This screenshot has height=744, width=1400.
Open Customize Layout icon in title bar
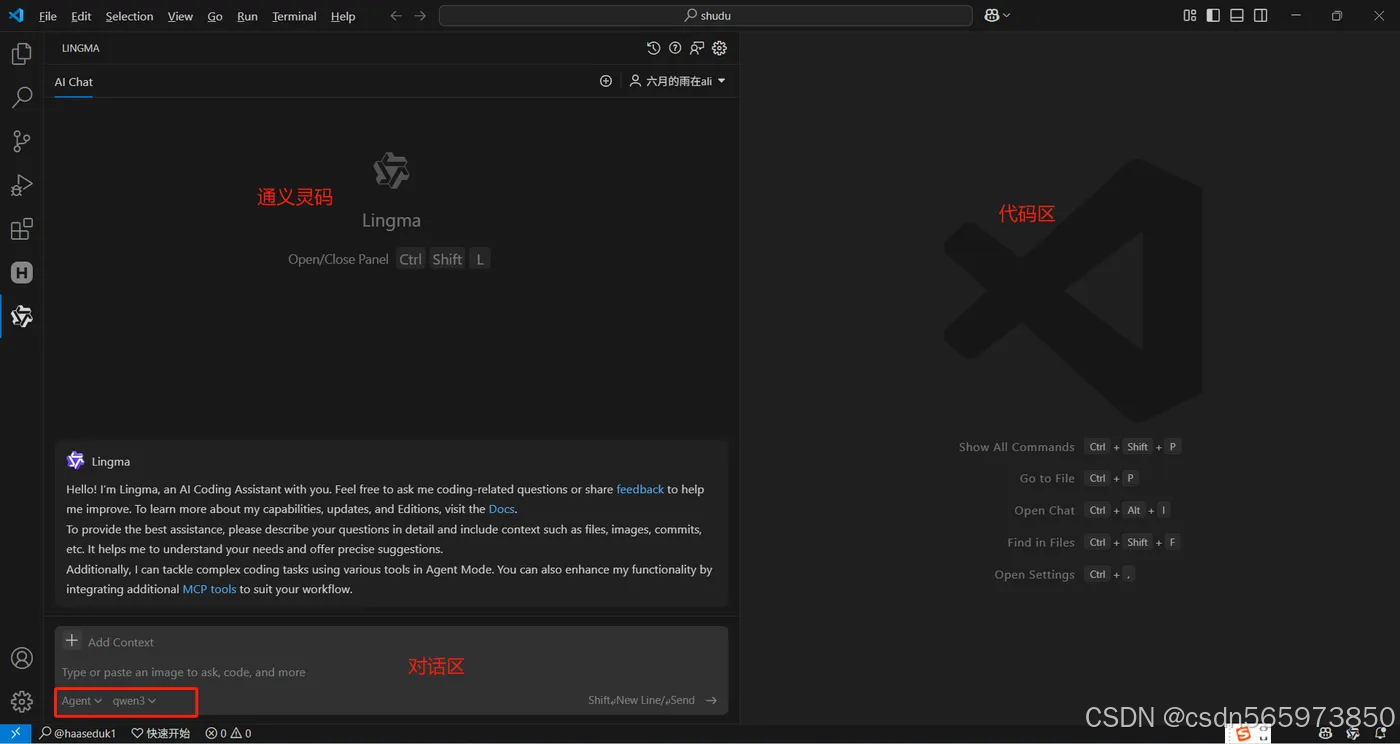(x=1190, y=15)
